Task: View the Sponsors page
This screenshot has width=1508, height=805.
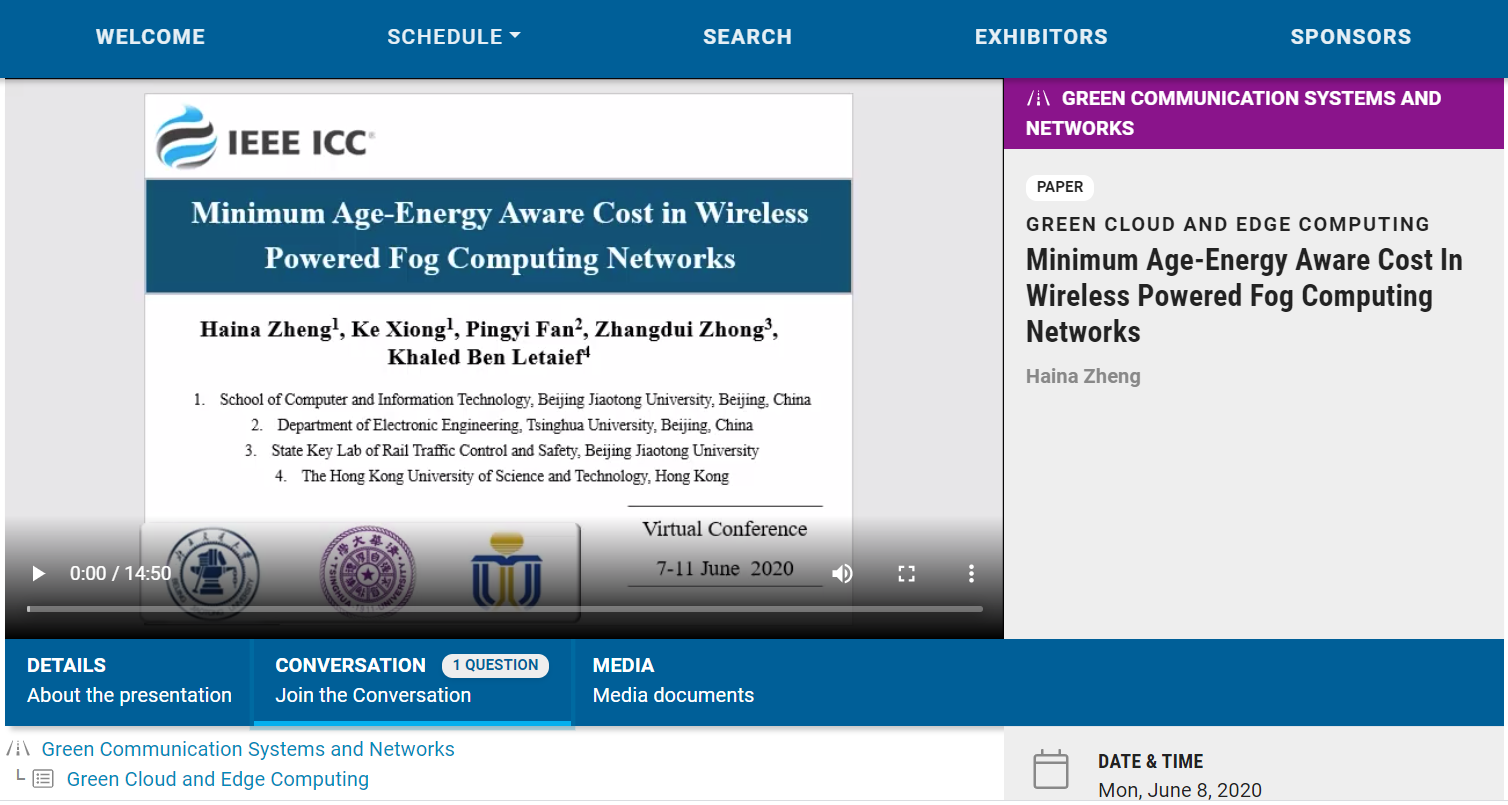Action: tap(1350, 37)
